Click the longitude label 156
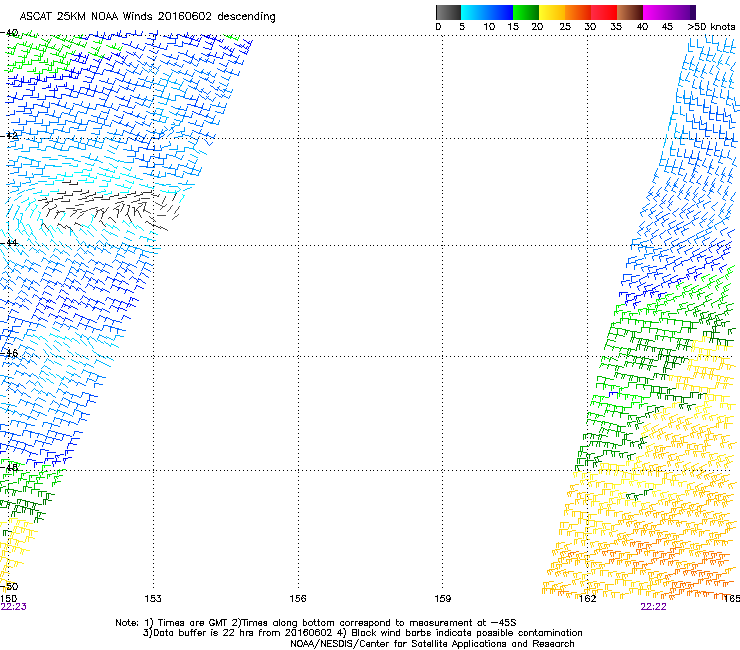The image size is (740, 650). (298, 599)
